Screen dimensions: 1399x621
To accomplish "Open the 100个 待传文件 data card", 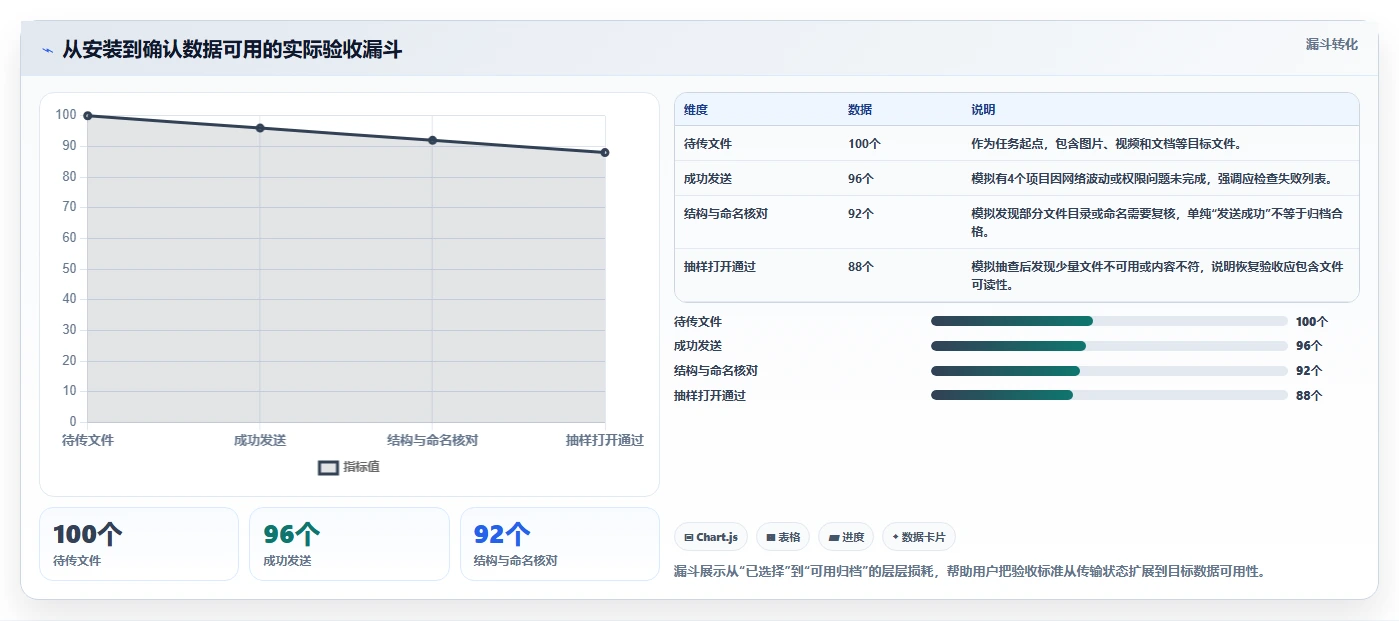I will coord(139,544).
